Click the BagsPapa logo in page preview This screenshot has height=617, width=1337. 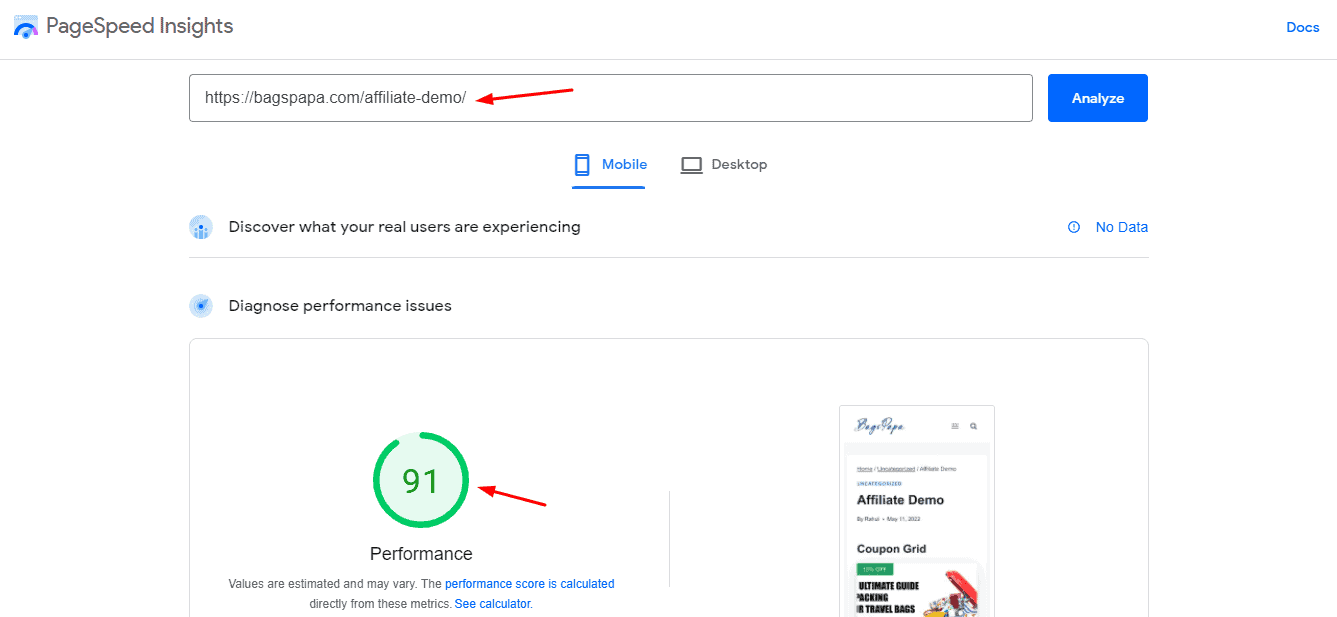(880, 426)
